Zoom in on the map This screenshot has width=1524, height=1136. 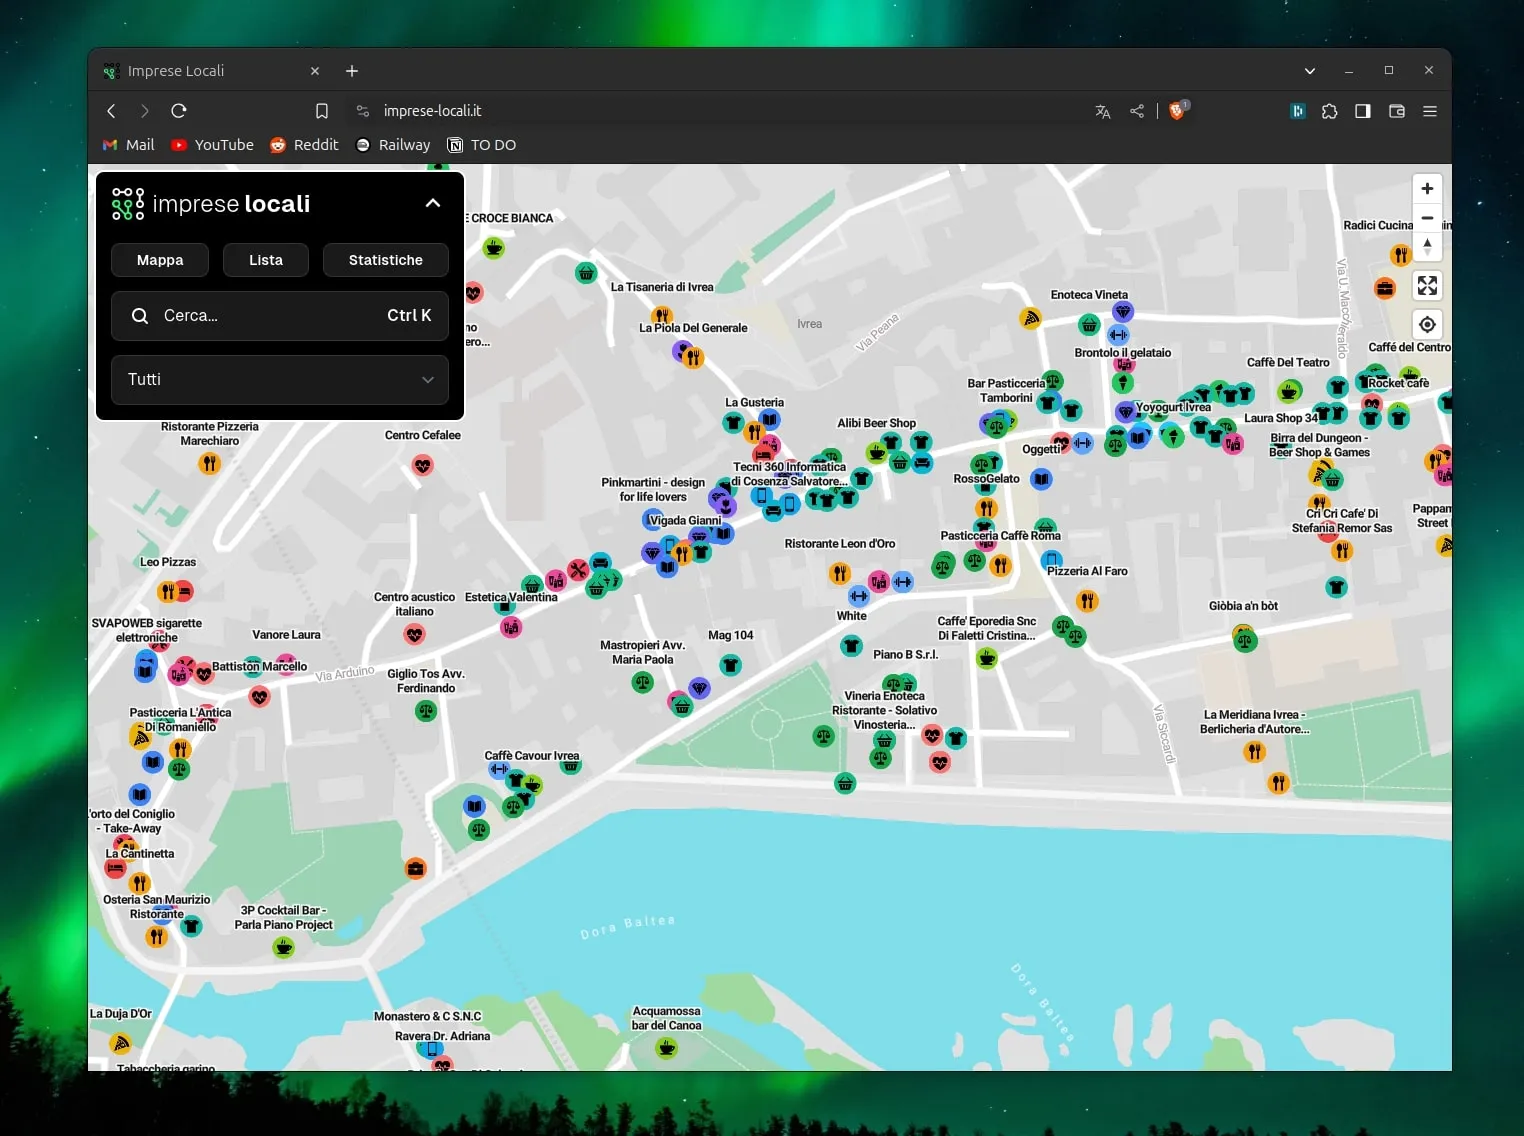point(1427,189)
